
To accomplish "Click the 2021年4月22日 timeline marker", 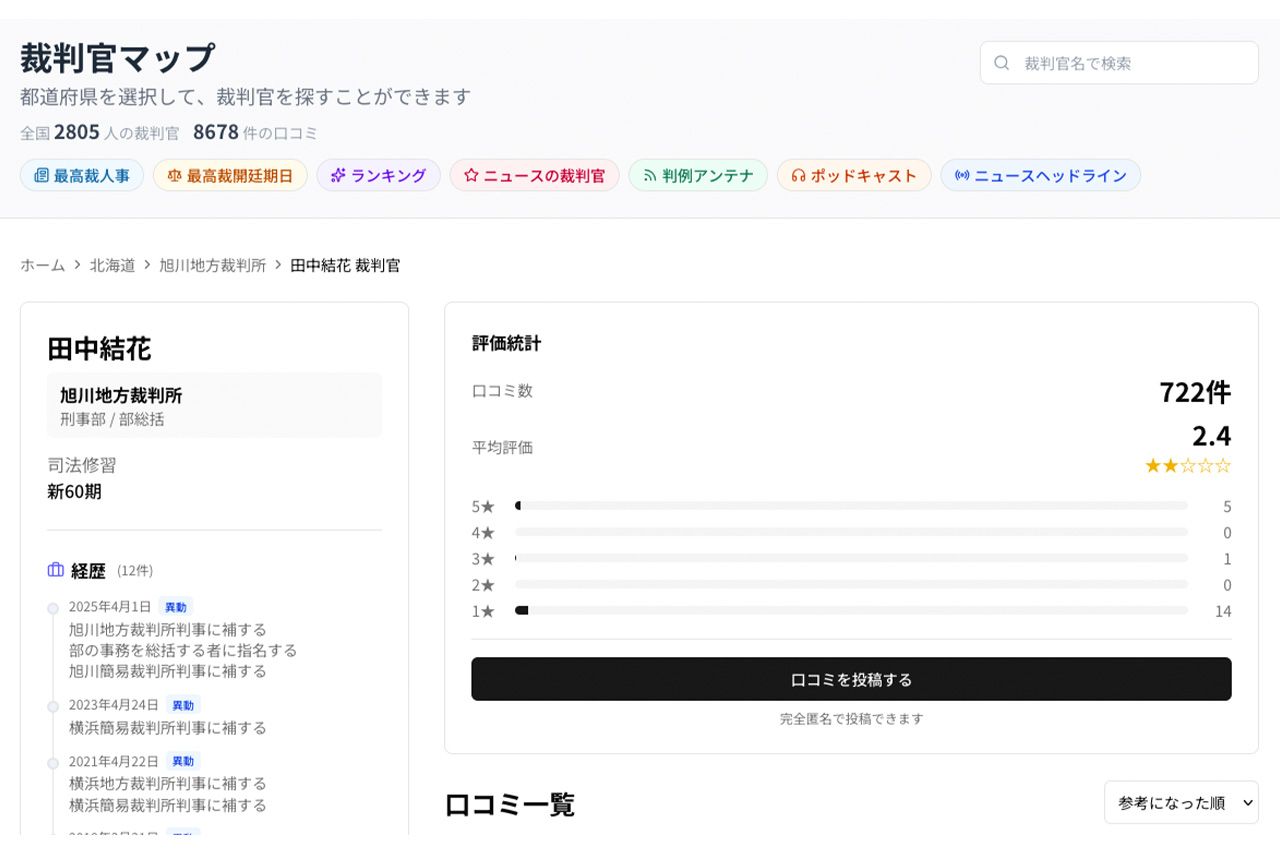I will pos(53,762).
